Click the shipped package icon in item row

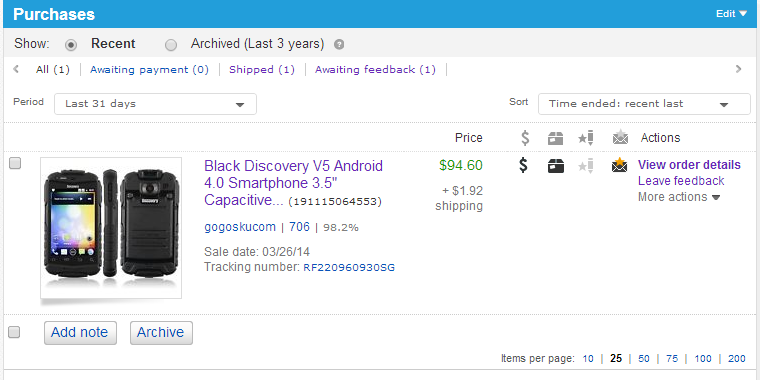[x=555, y=166]
